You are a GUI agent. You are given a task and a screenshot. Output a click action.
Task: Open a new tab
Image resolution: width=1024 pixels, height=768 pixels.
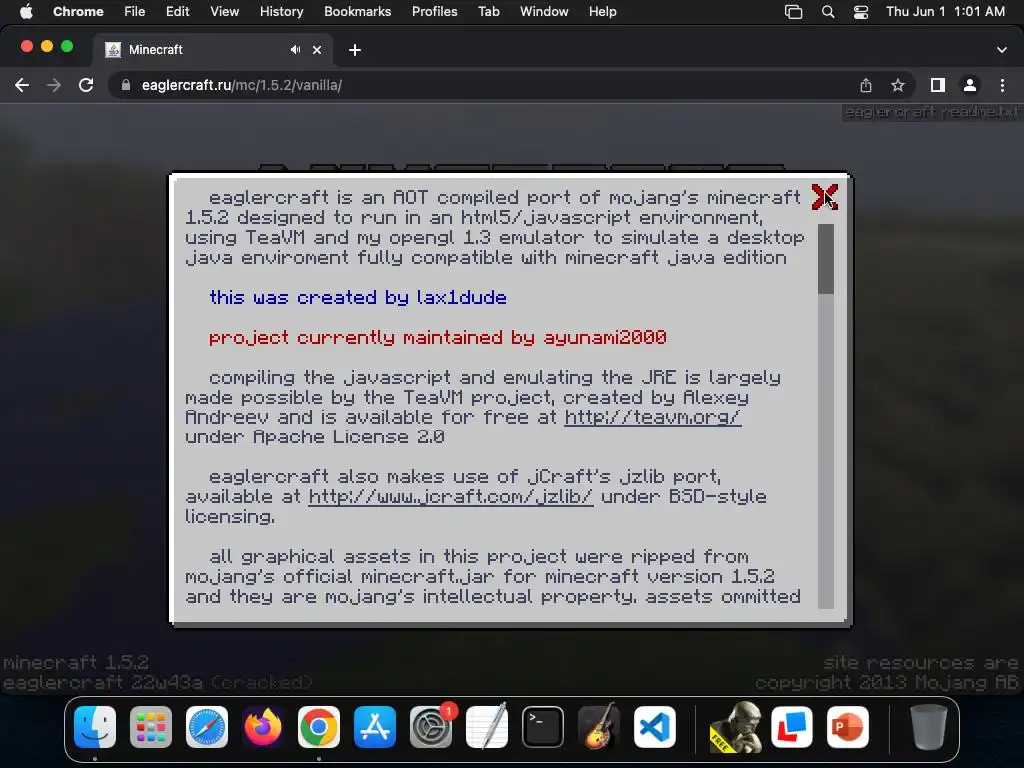point(355,50)
